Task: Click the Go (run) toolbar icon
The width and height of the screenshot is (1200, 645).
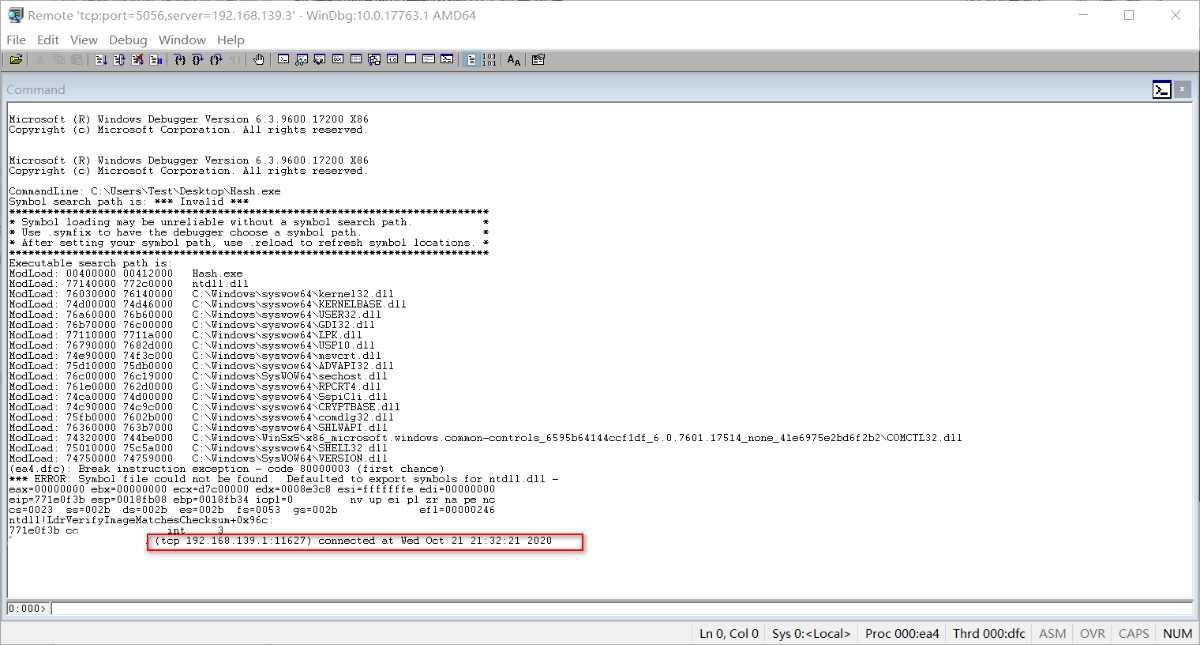Action: (x=101, y=60)
